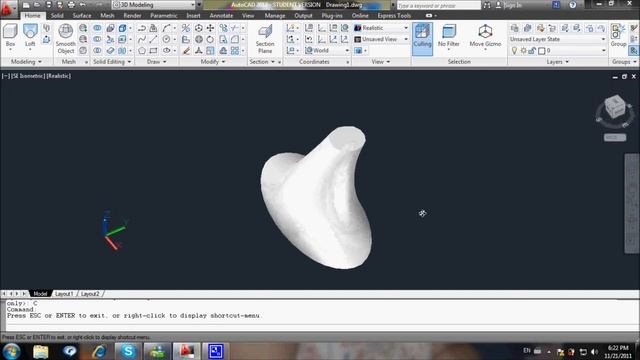
Task: Open Skype from the taskbar
Action: [x=128, y=351]
